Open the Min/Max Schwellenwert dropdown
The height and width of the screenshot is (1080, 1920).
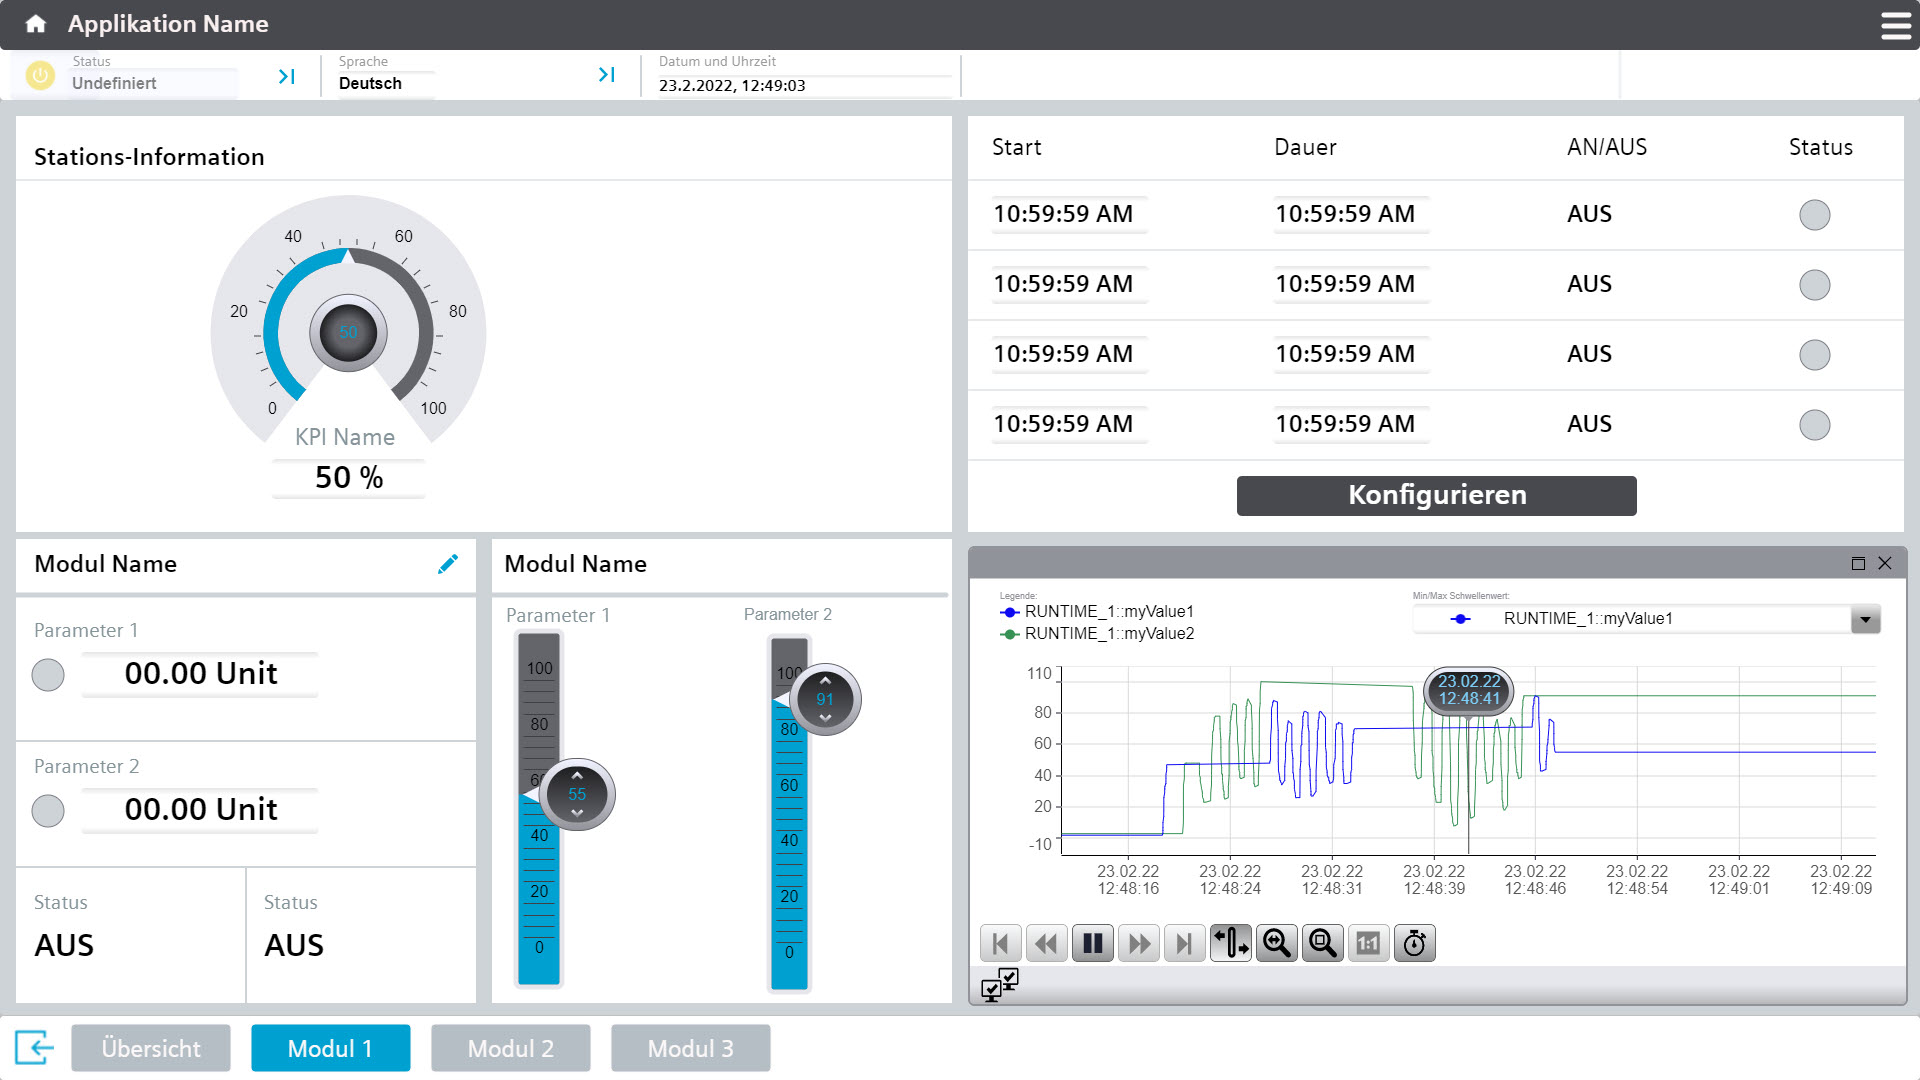click(1864, 619)
